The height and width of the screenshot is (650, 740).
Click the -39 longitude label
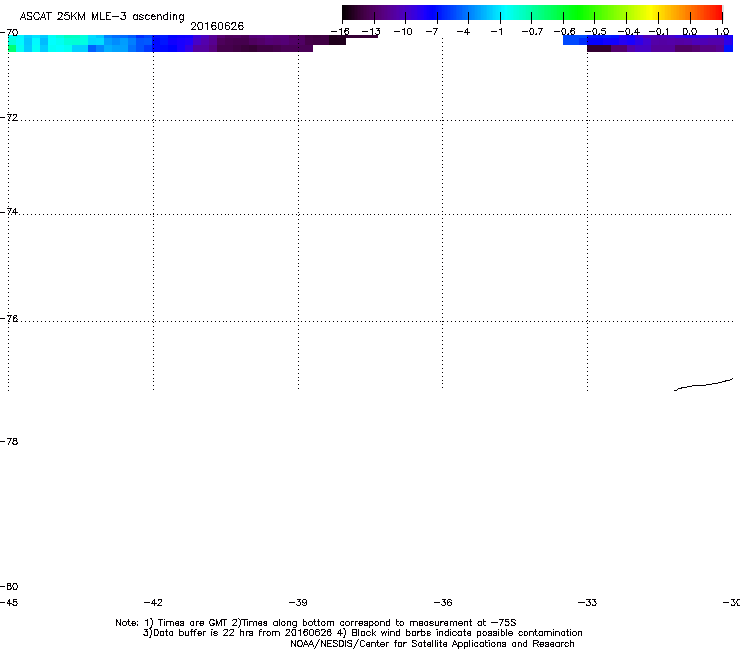pyautogui.click(x=298, y=602)
